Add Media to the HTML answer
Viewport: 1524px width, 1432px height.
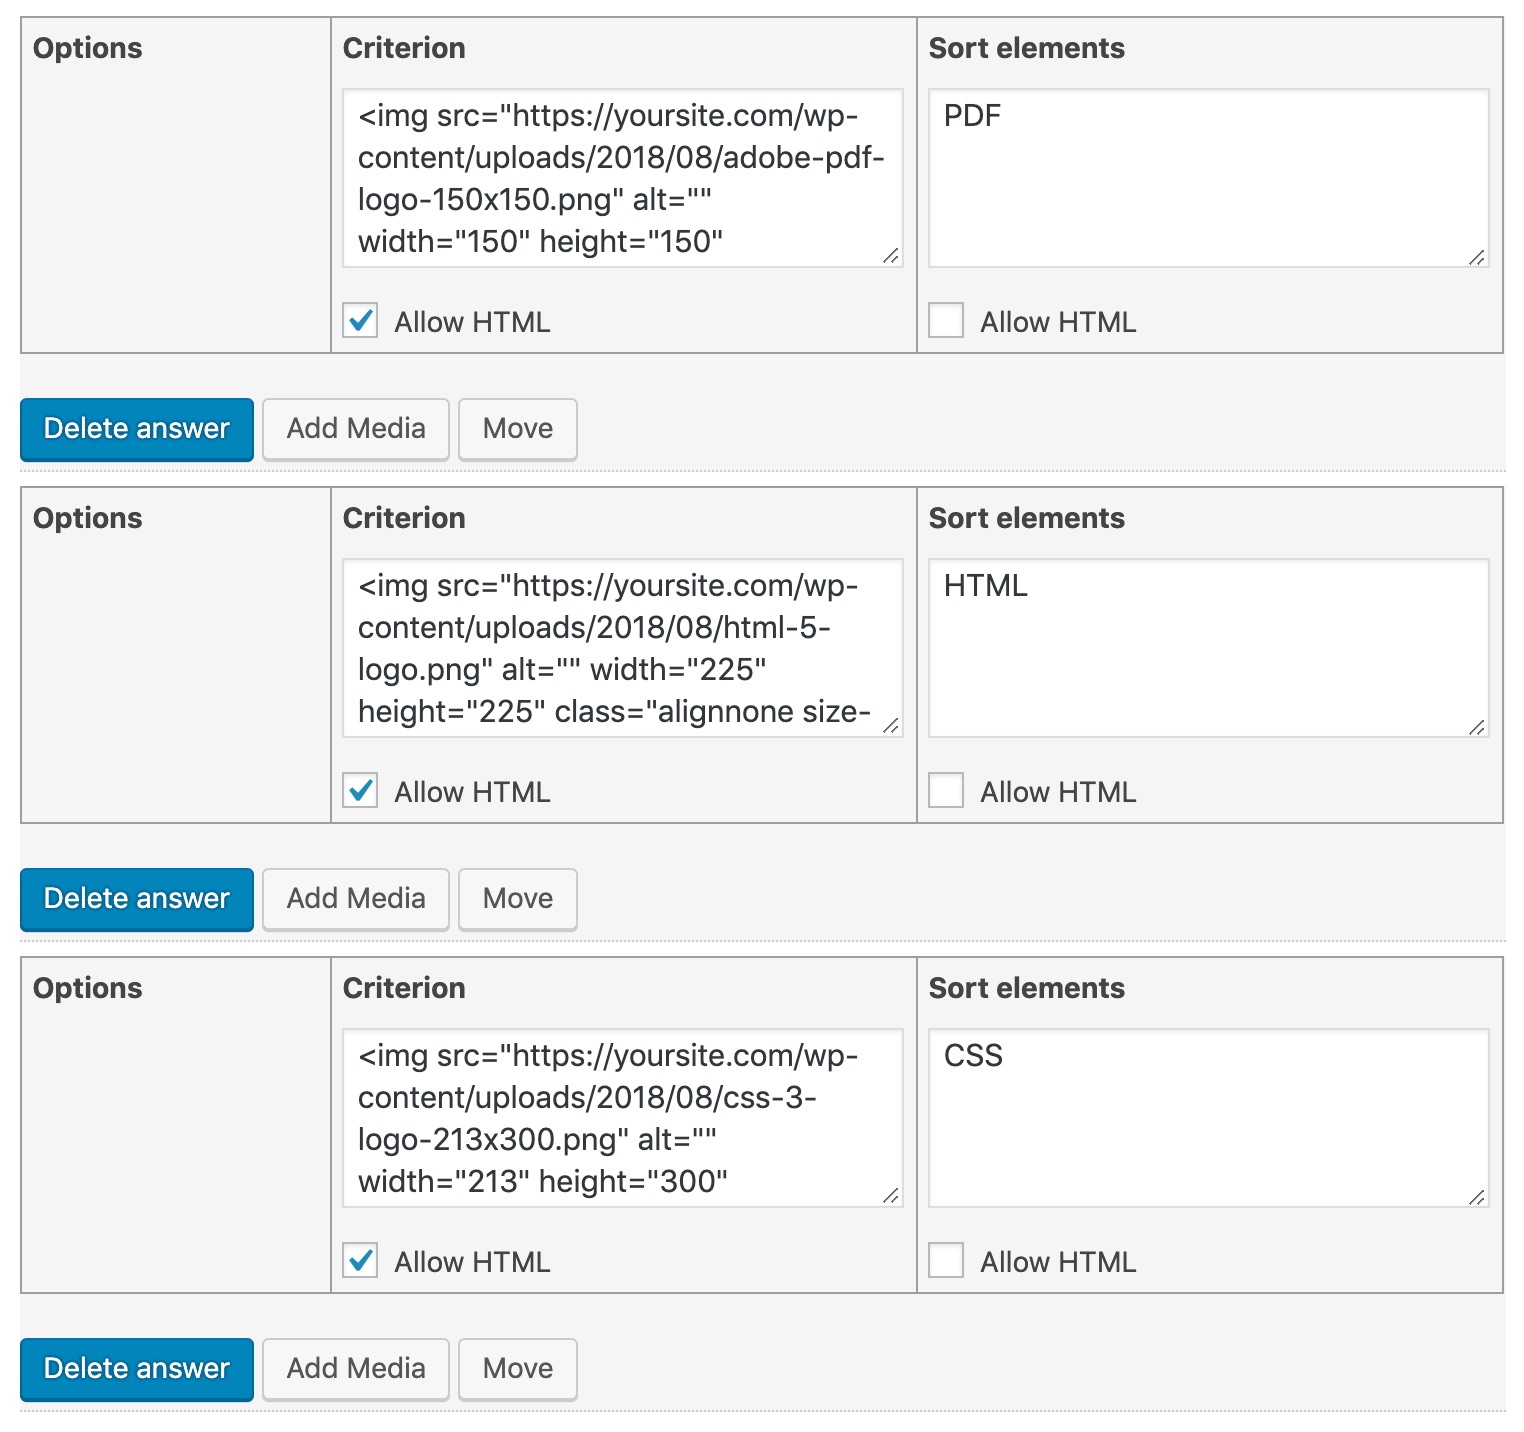pos(356,899)
